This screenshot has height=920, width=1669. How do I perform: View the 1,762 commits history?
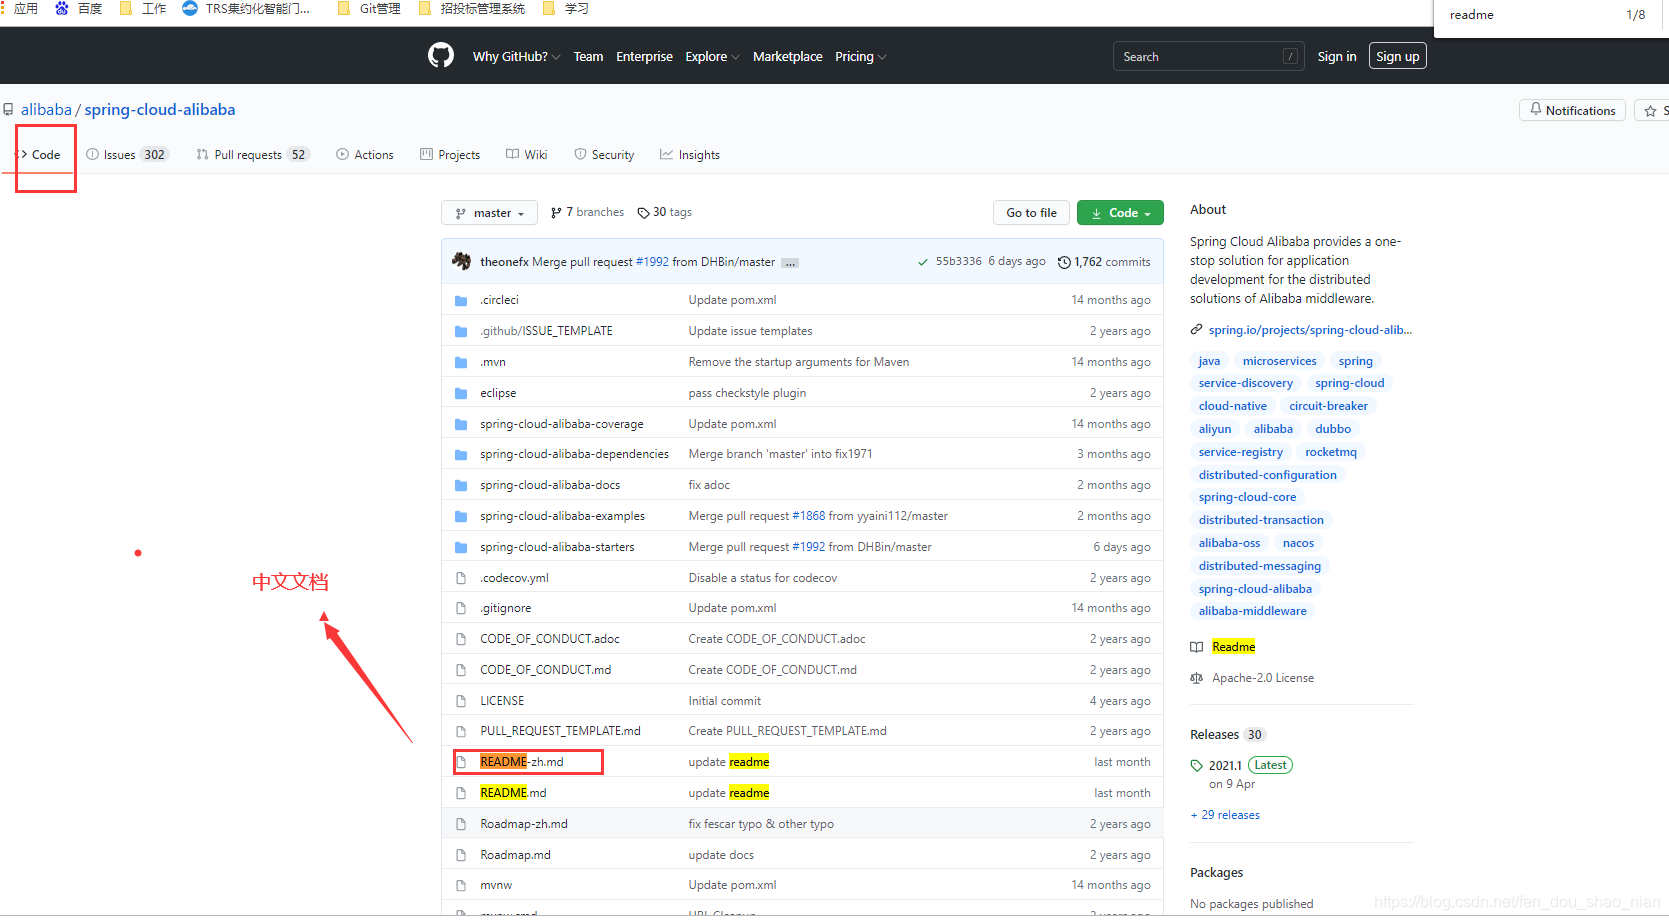click(1104, 262)
